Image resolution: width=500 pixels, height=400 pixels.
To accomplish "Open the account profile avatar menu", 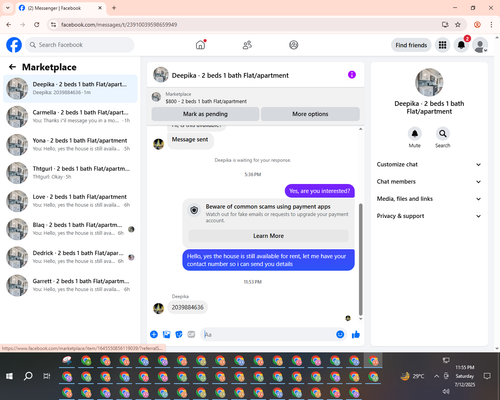I will tap(480, 45).
